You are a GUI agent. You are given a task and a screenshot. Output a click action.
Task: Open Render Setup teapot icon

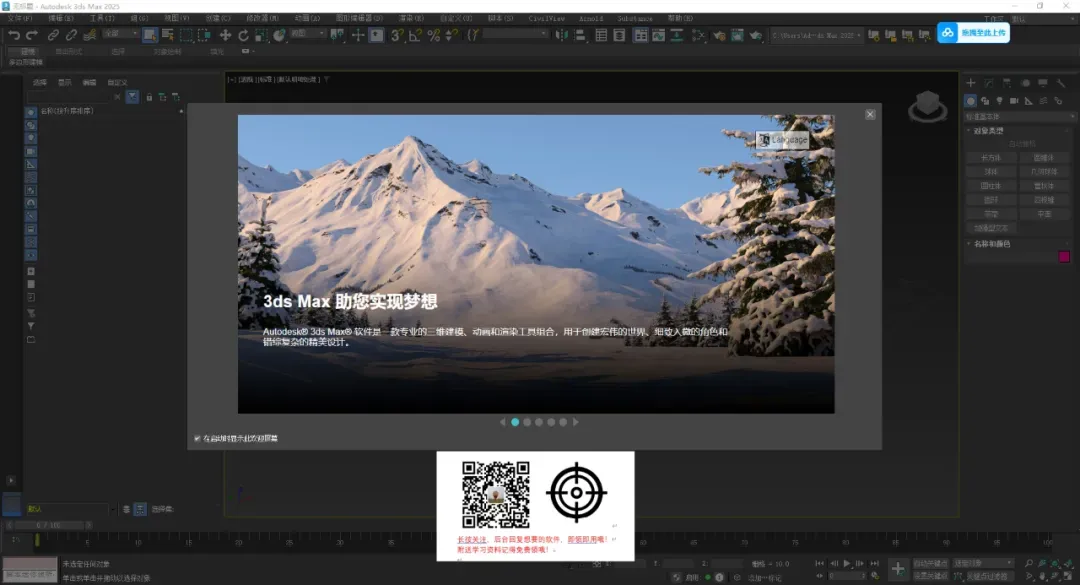tap(719, 35)
